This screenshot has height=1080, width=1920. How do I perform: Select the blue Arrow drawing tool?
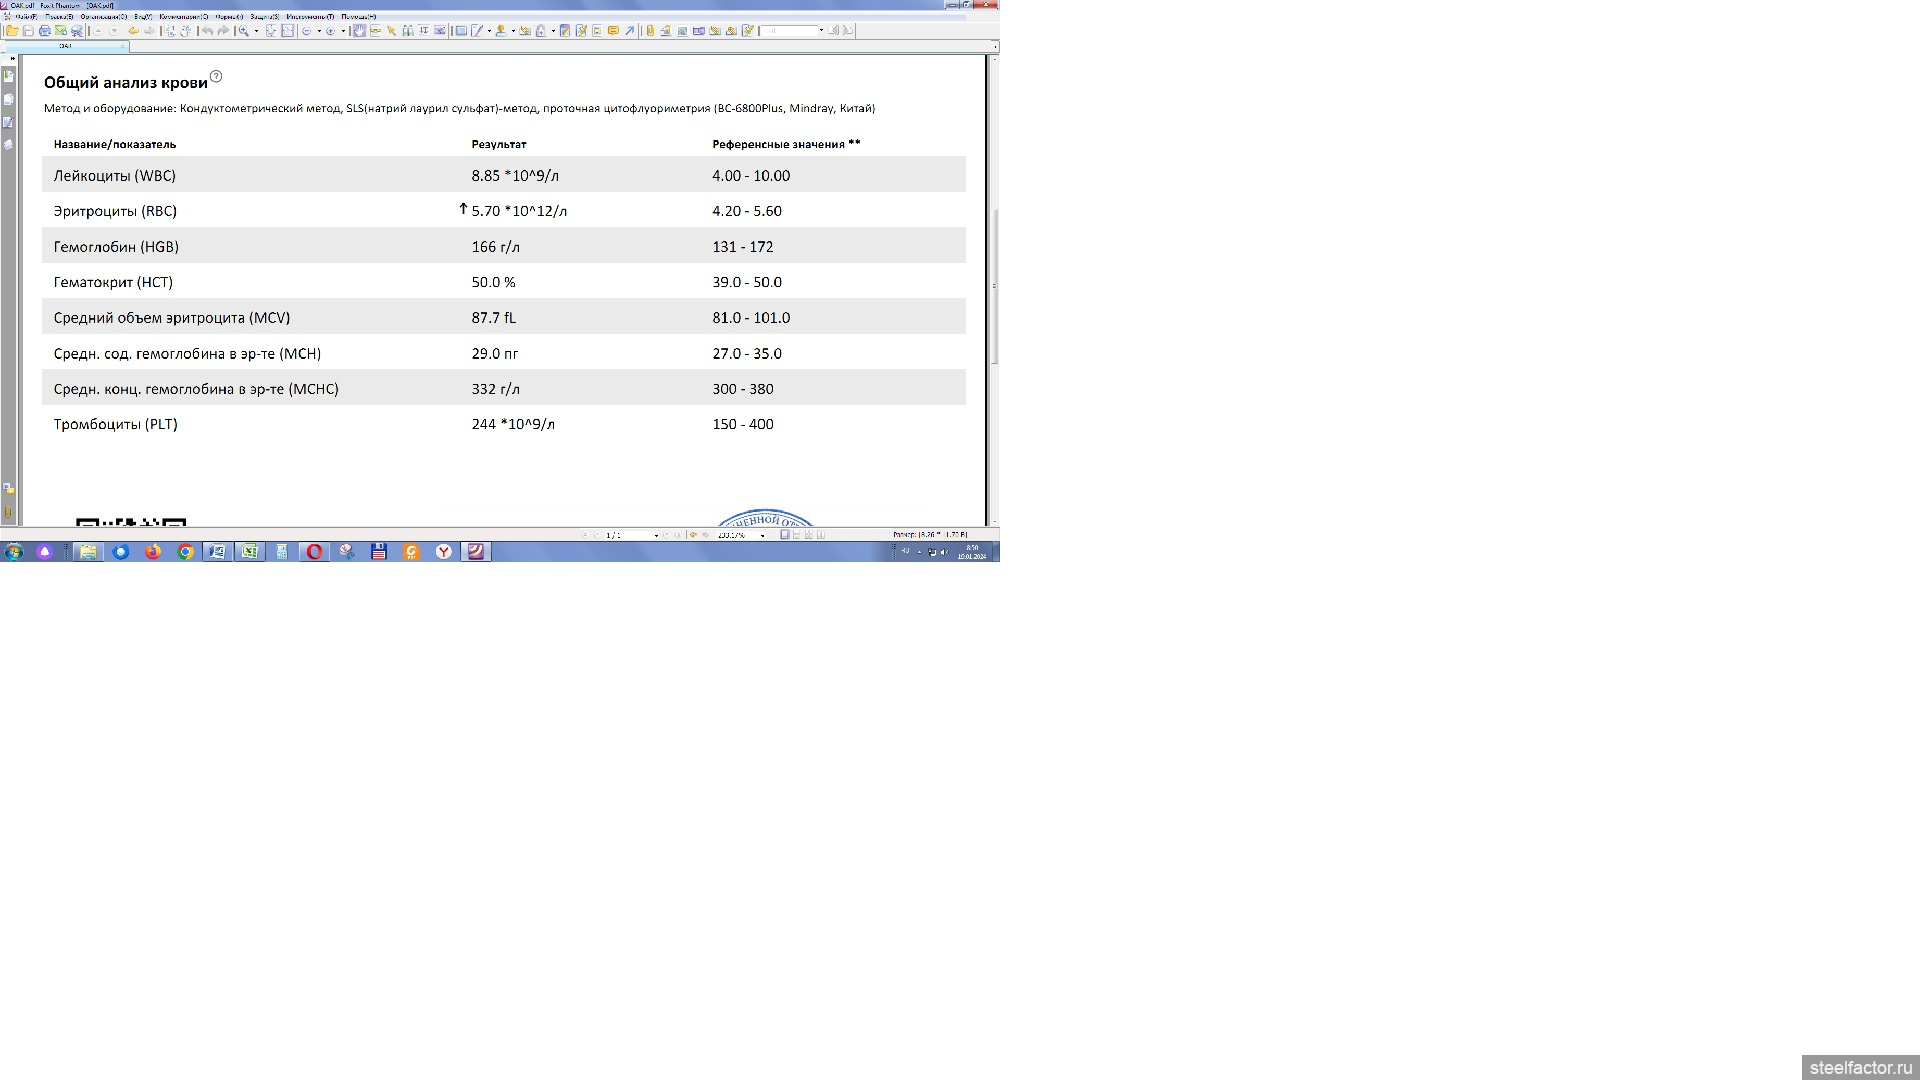coord(629,31)
